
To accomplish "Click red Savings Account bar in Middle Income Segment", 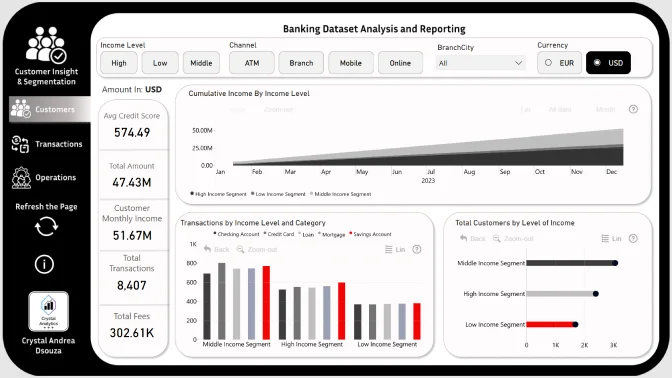I will pyautogui.click(x=266, y=303).
